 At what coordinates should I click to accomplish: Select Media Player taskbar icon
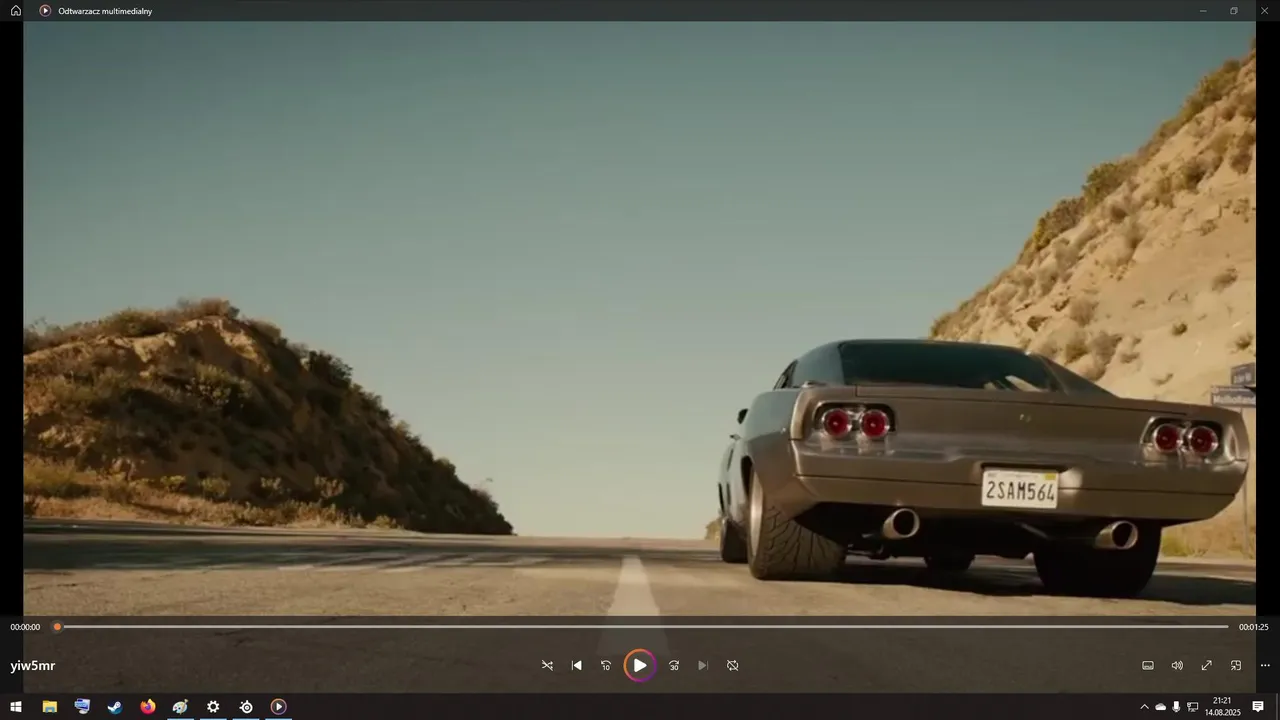click(279, 707)
